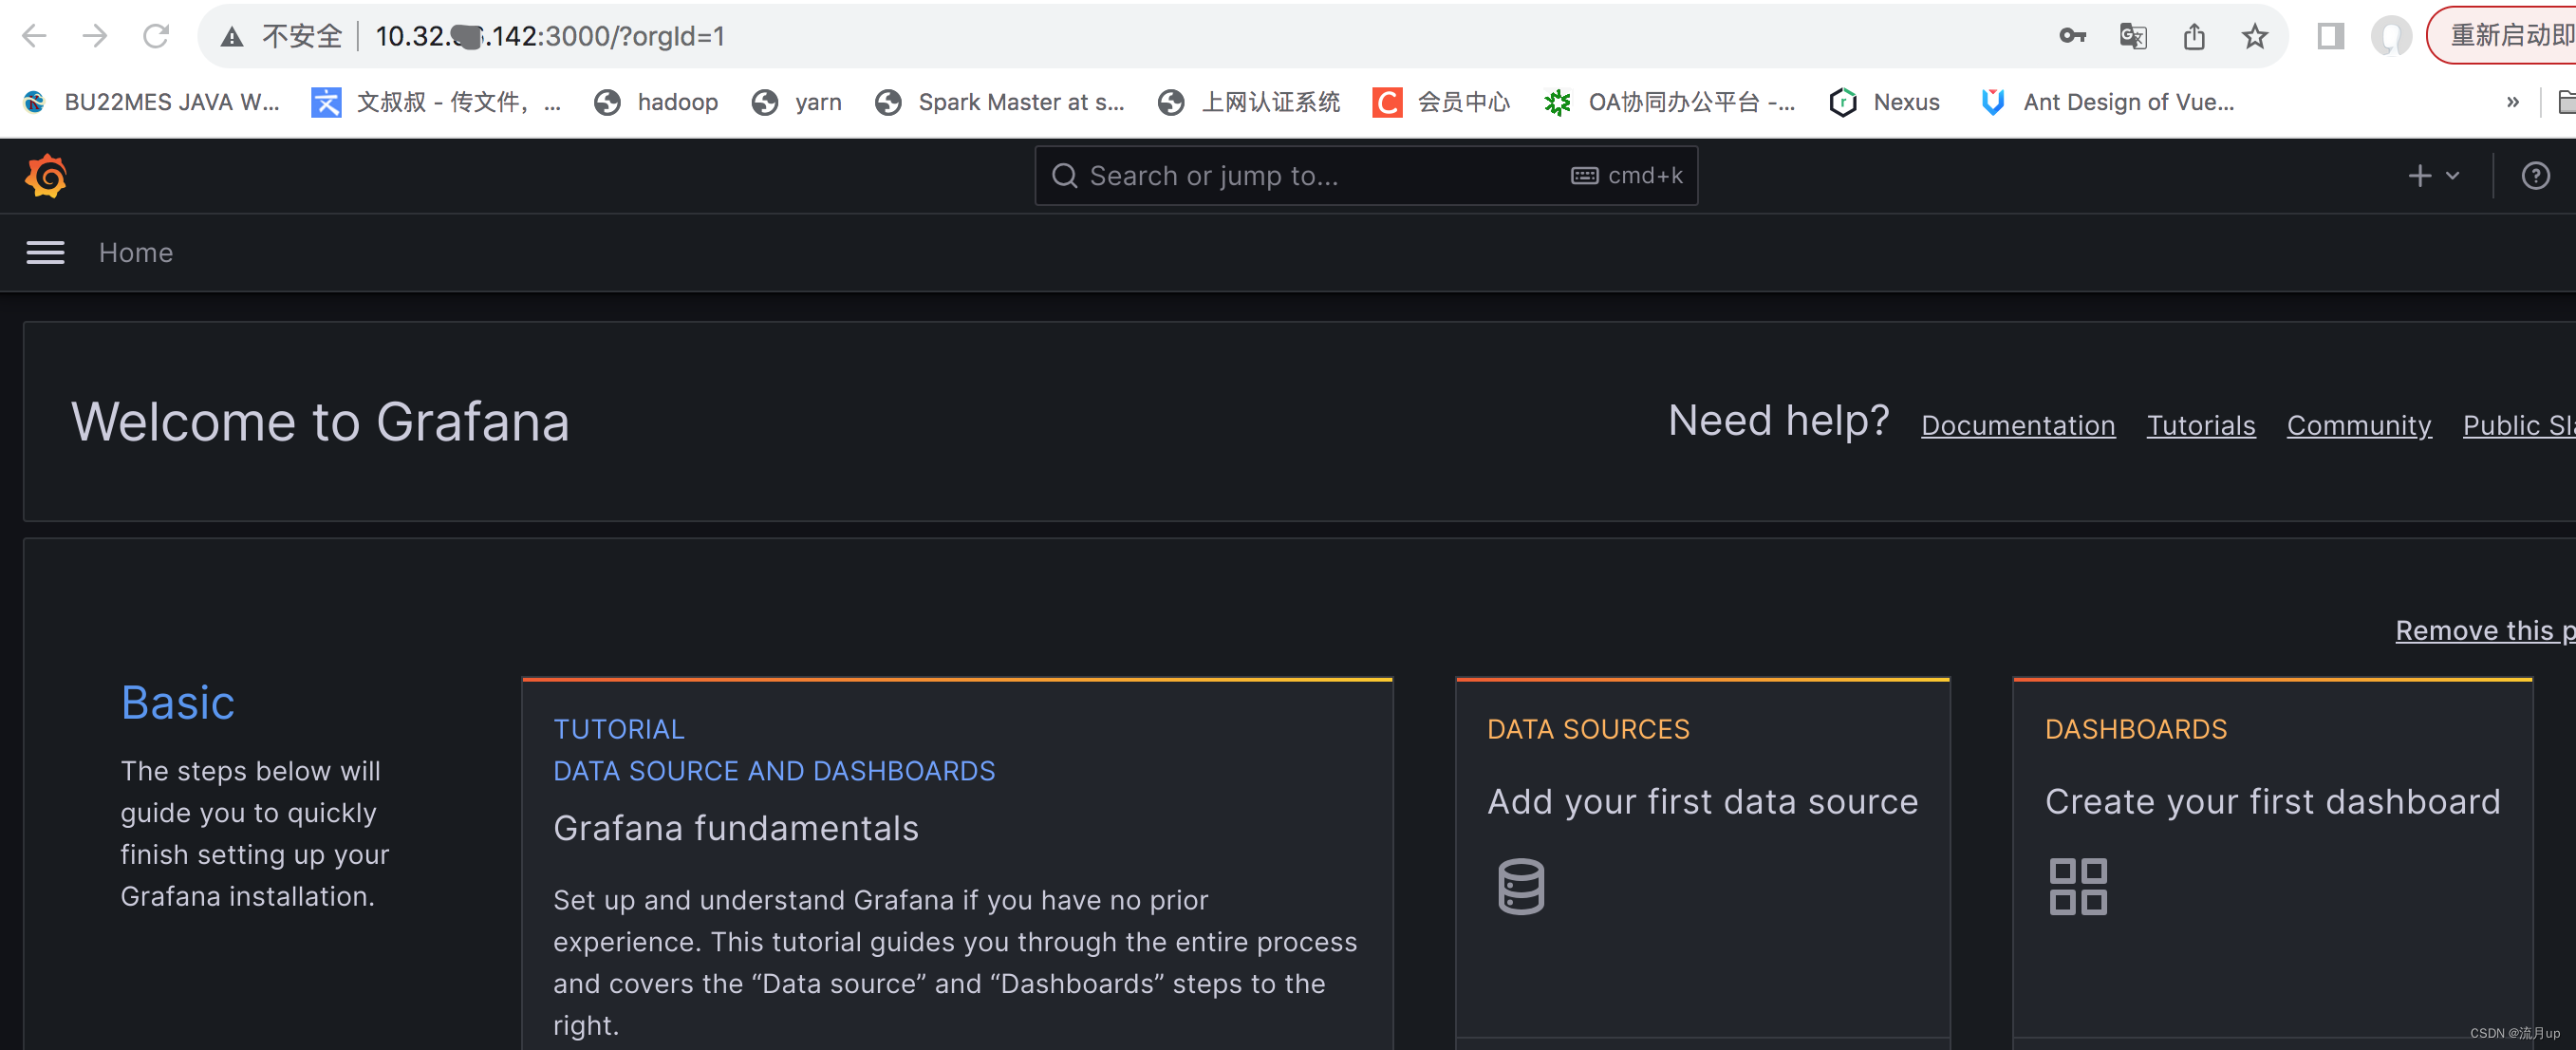Open the 文叔叔 bookmark
This screenshot has width=2576, height=1050.
436,102
